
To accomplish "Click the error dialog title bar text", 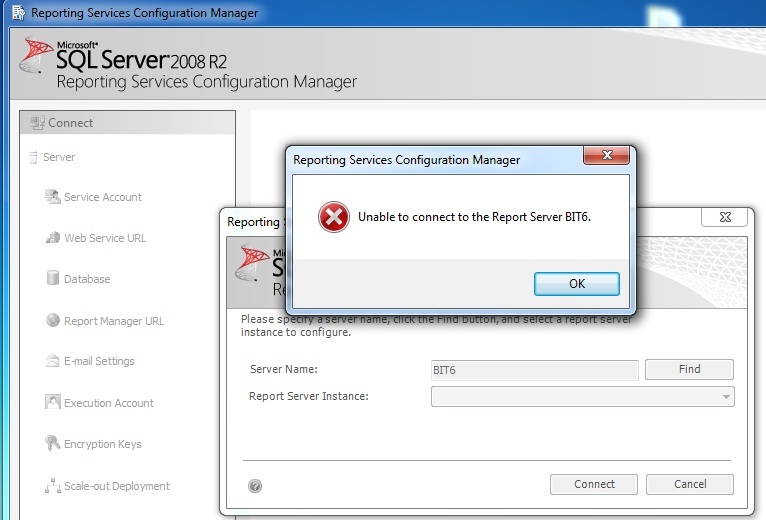I will pos(406,160).
